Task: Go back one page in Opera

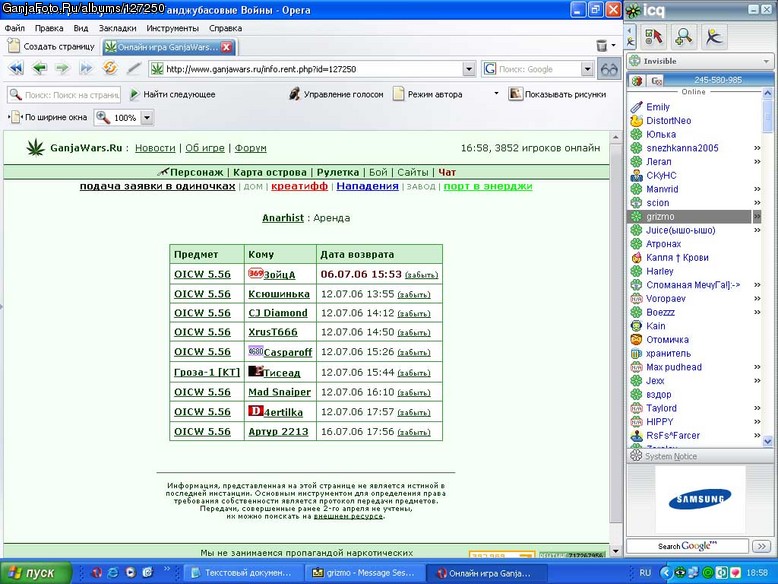Action: [x=40, y=68]
